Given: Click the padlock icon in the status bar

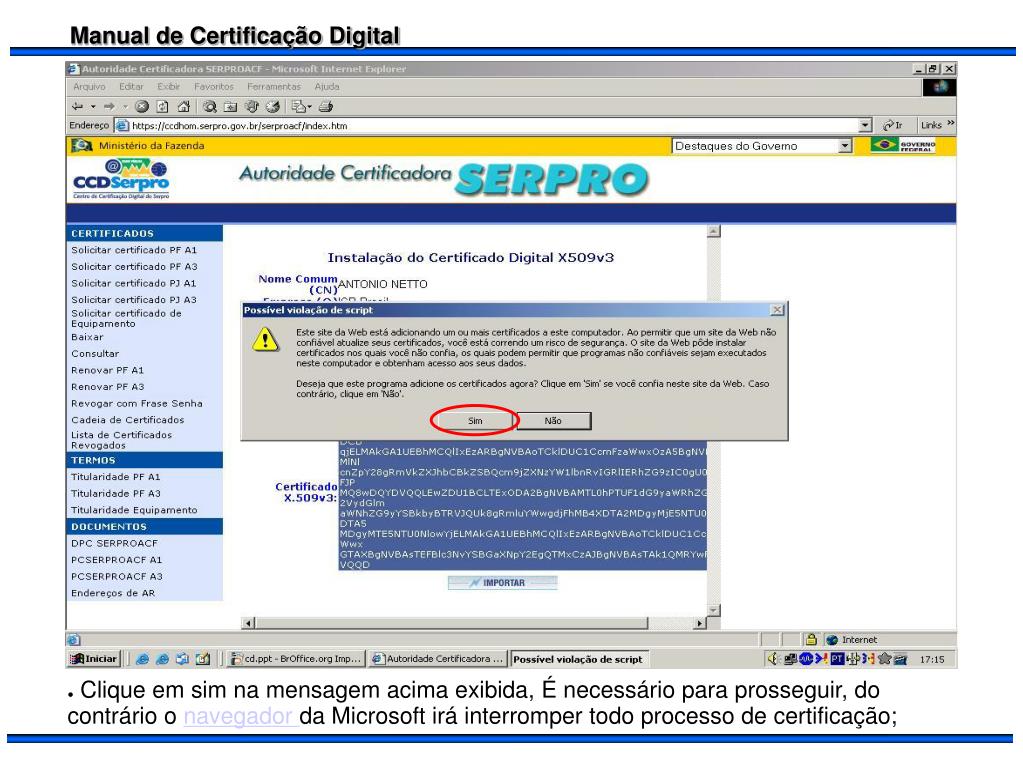Looking at the screenshot, I should (811, 640).
